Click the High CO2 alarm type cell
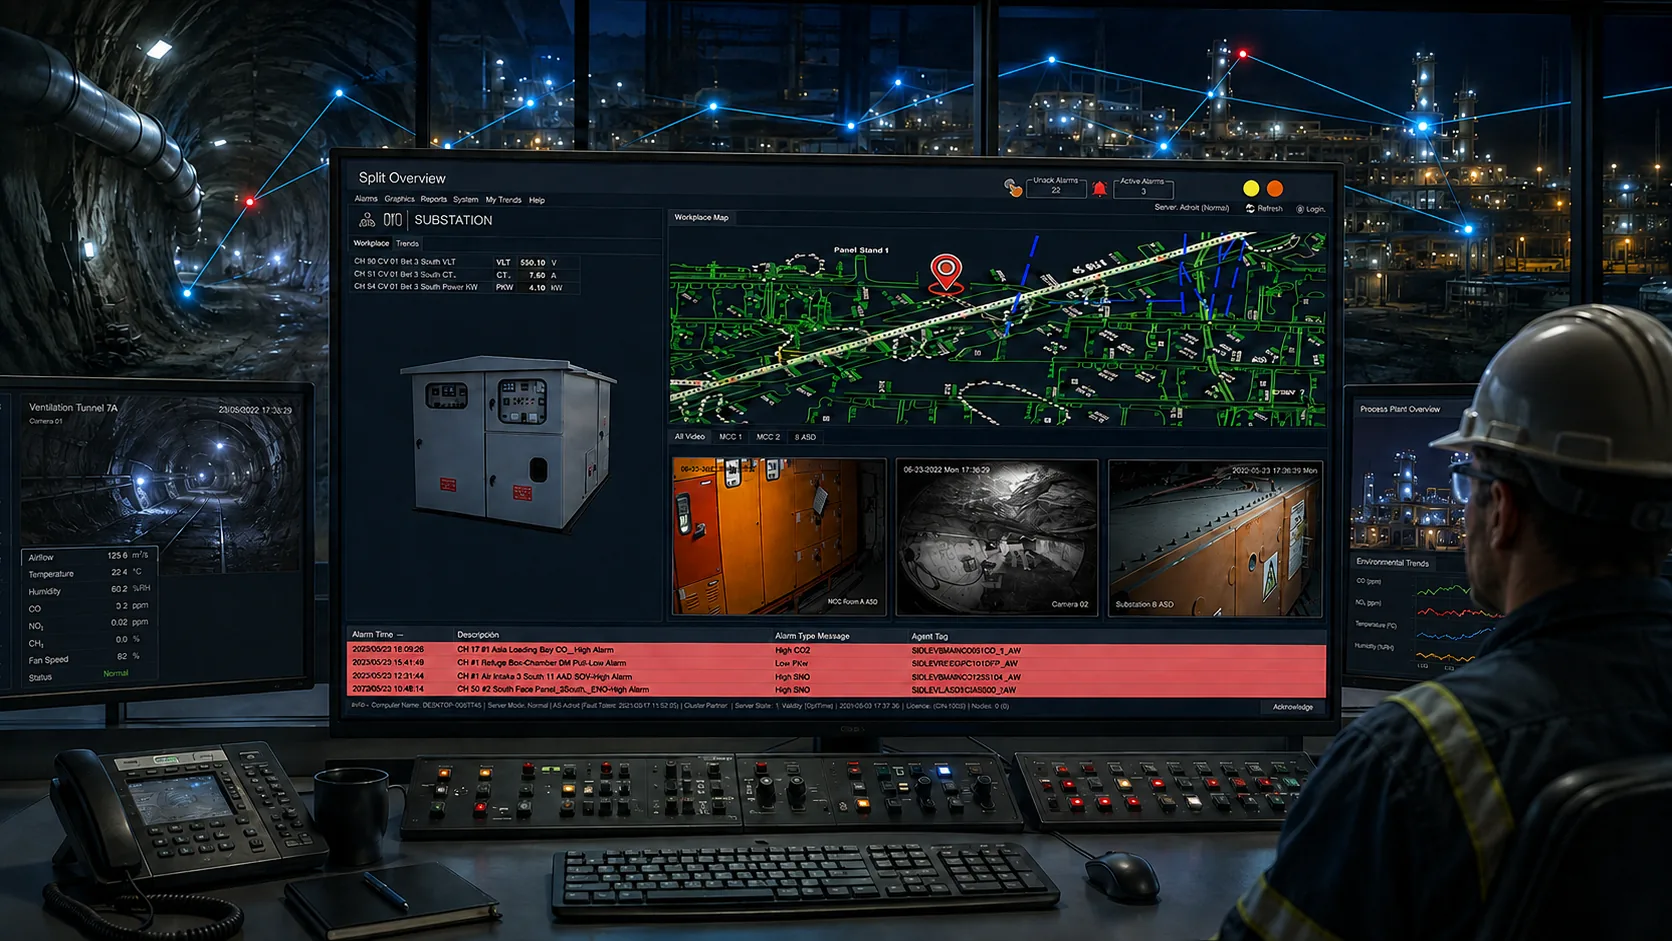The width and height of the screenshot is (1672, 941). [792, 650]
